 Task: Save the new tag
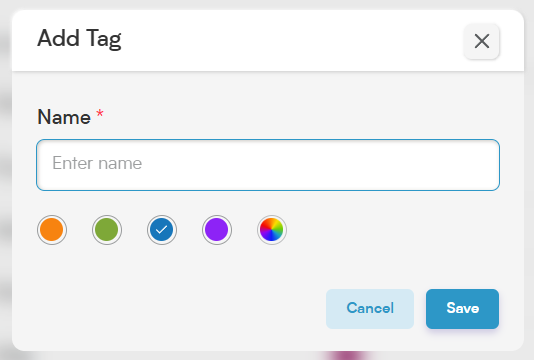(462, 309)
